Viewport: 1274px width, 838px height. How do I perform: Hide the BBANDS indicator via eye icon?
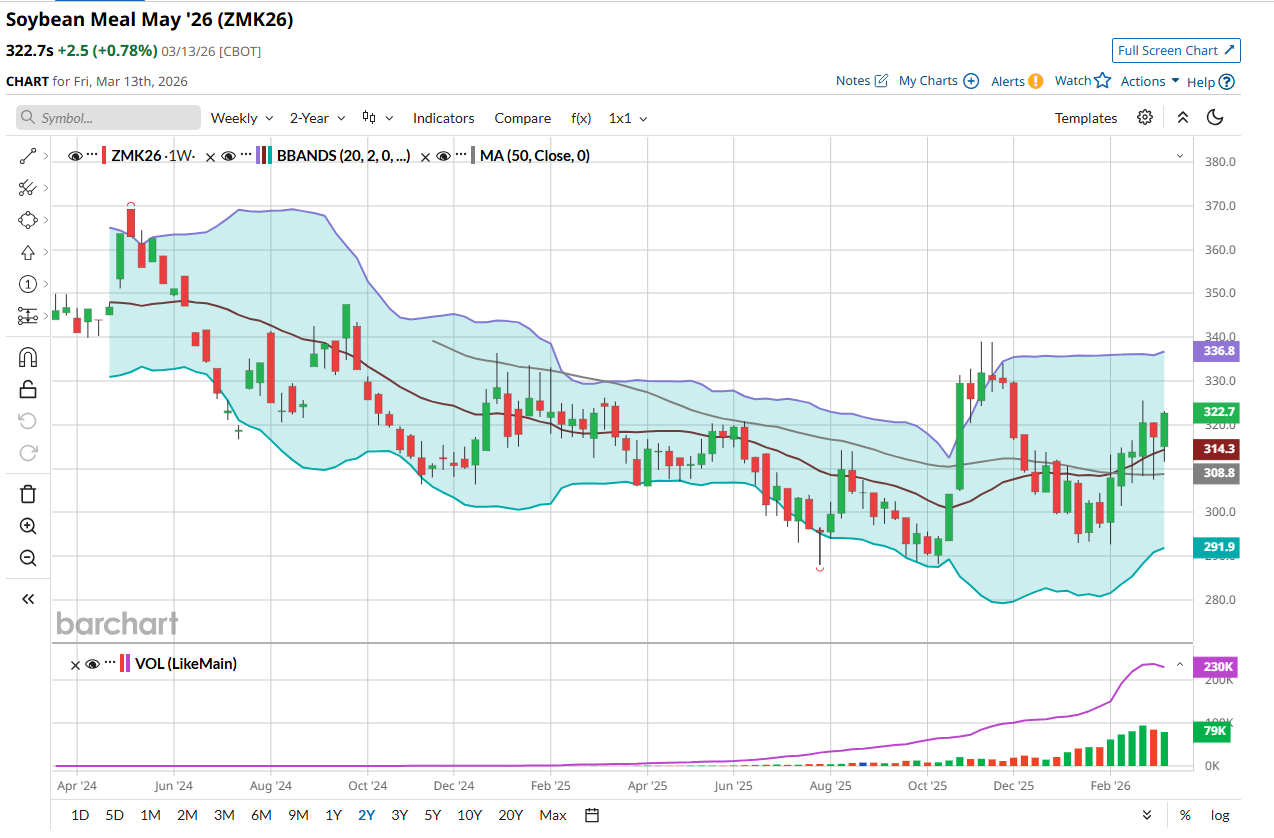[x=228, y=156]
